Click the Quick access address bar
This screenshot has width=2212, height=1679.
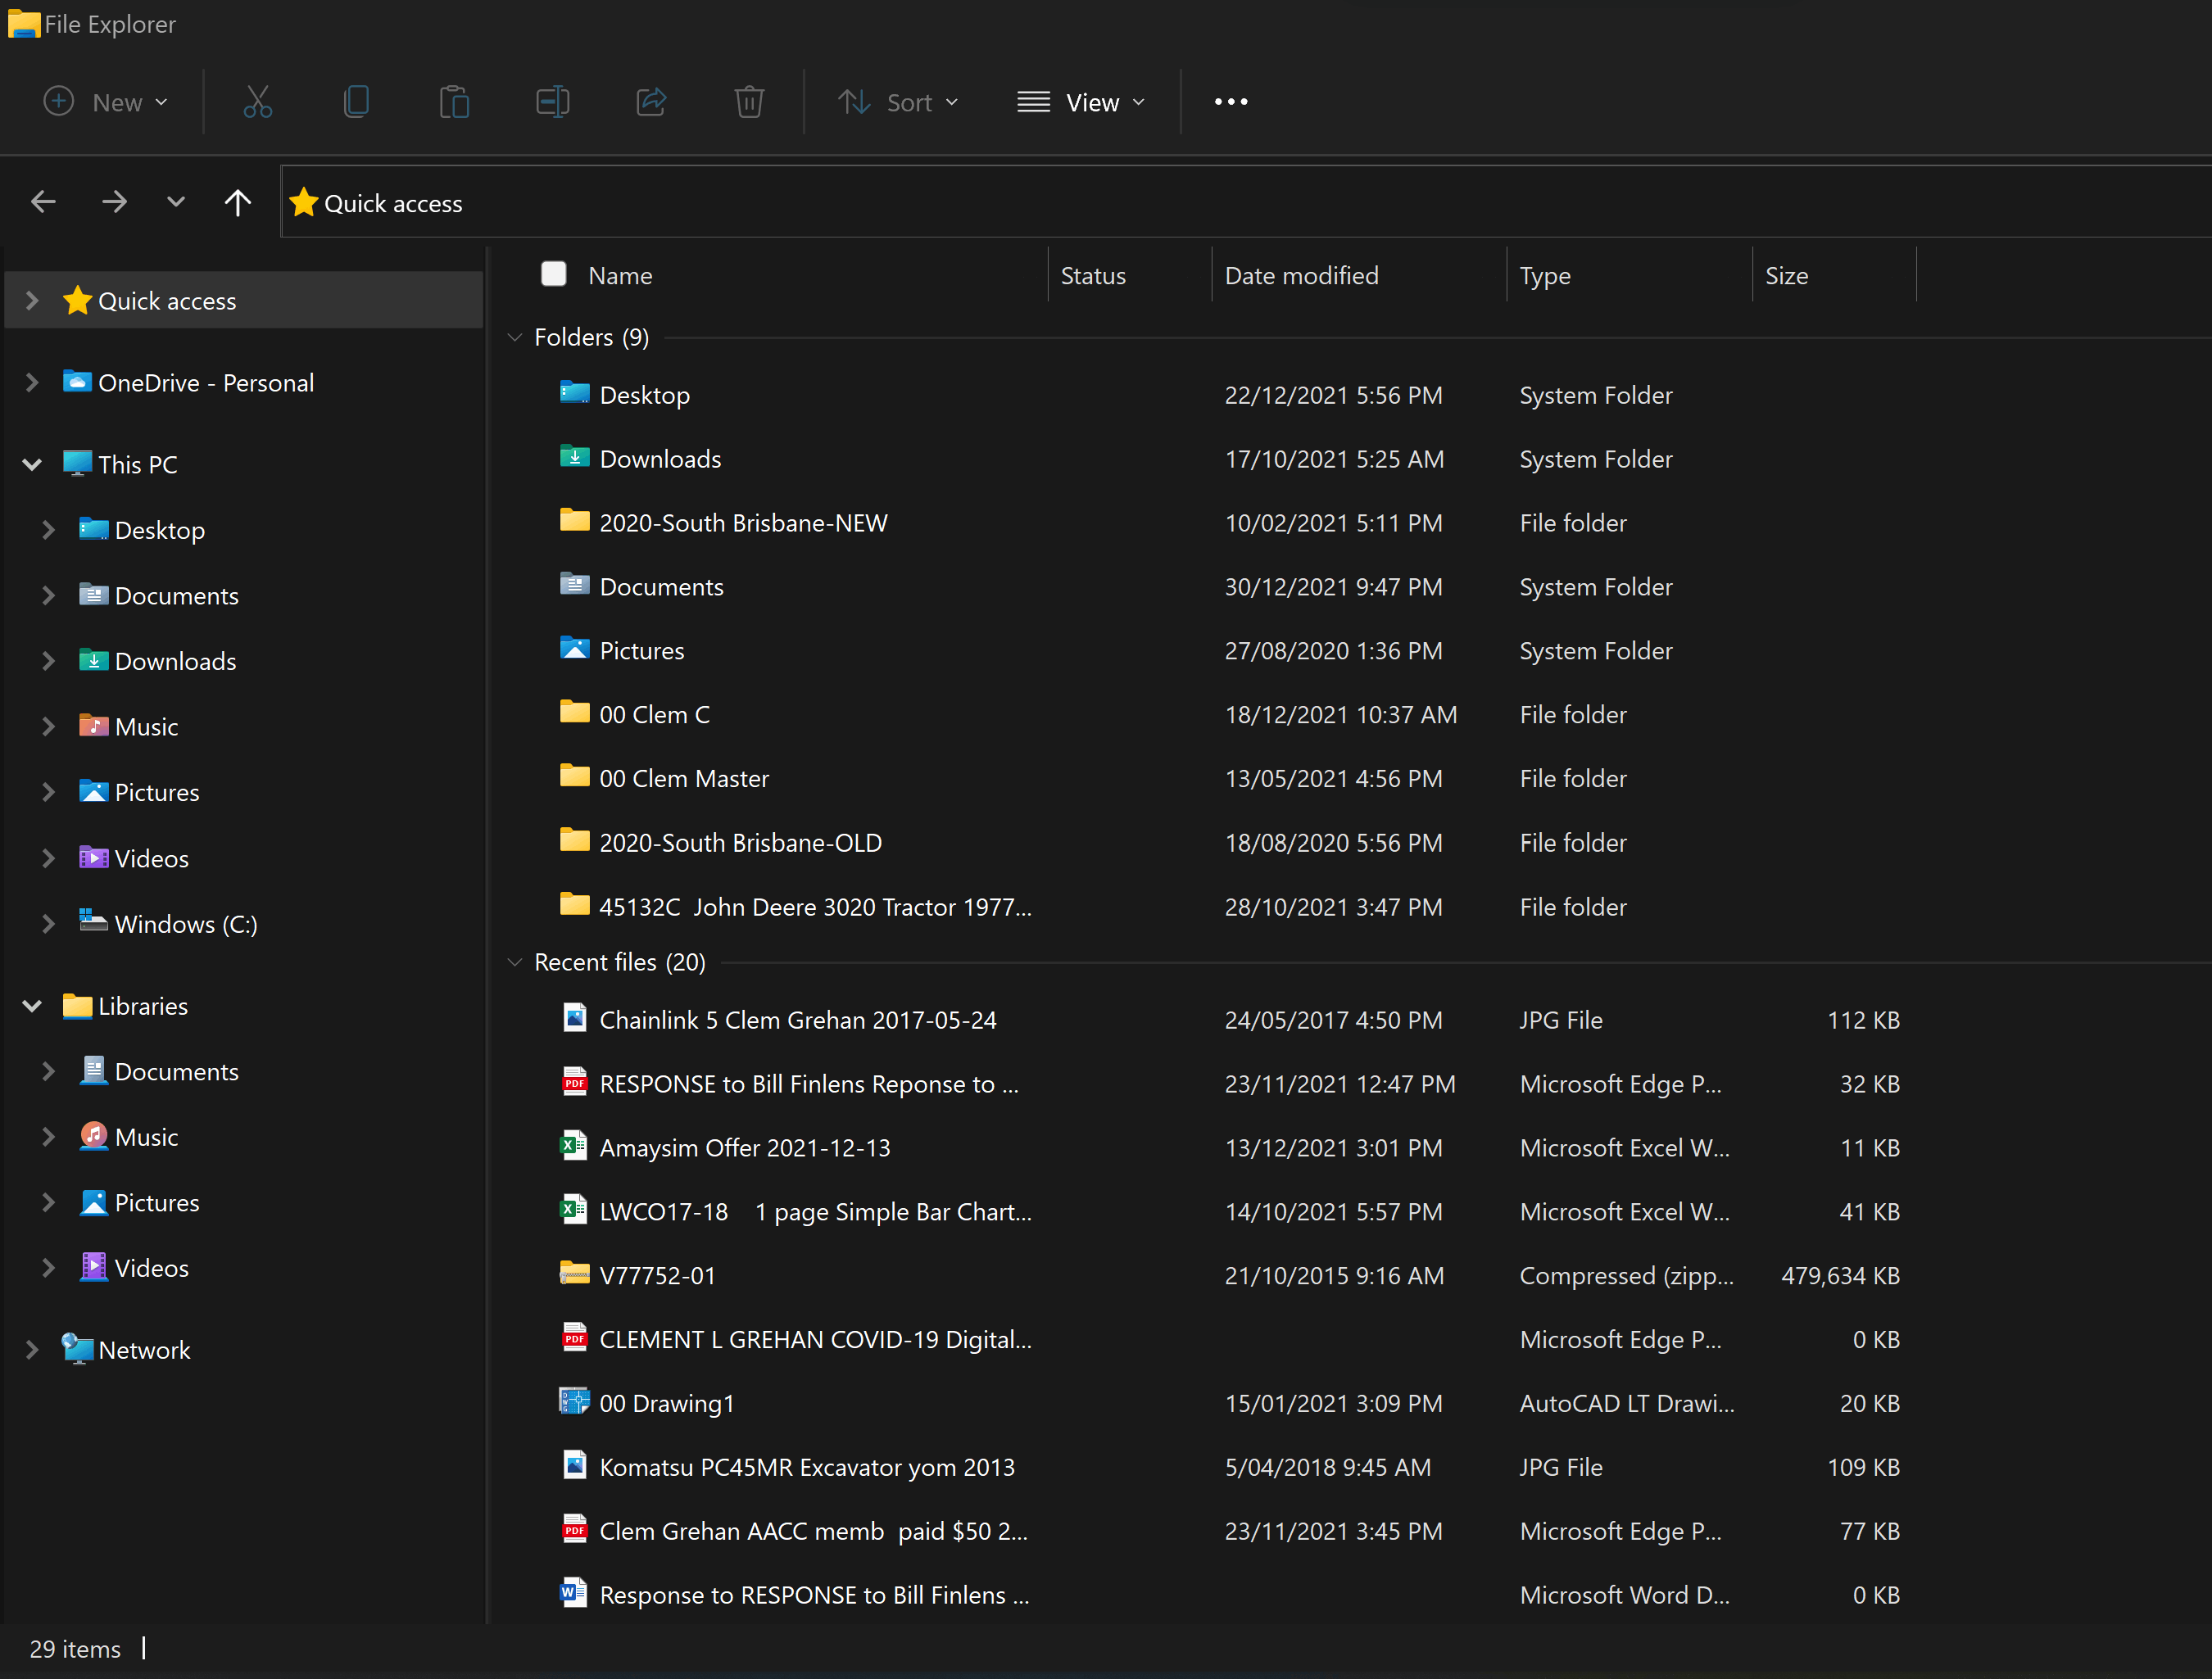click(x=1245, y=203)
